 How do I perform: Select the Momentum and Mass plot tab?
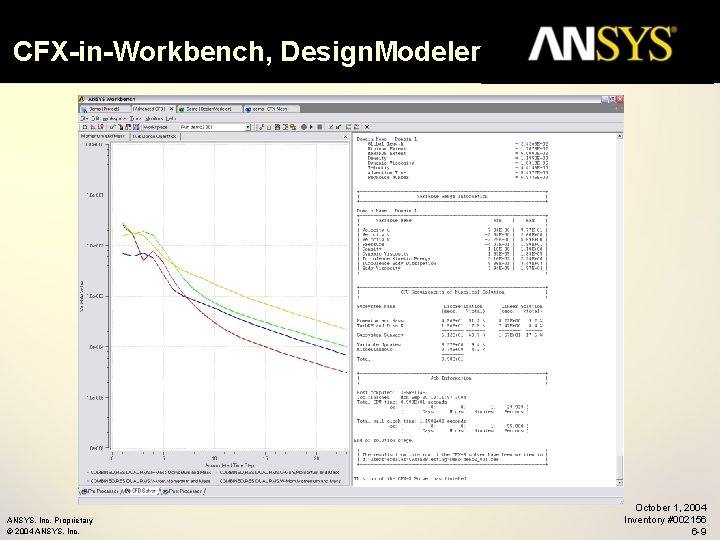pyautogui.click(x=103, y=136)
